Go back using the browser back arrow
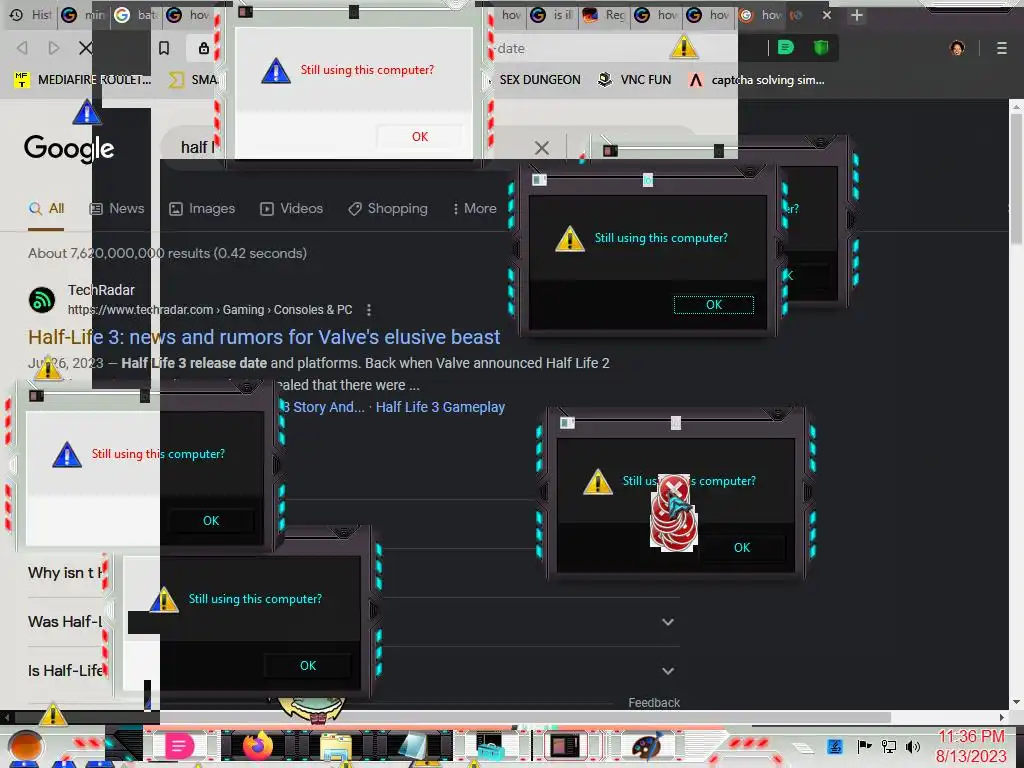Screen dimensions: 1024x768 [x=22, y=48]
